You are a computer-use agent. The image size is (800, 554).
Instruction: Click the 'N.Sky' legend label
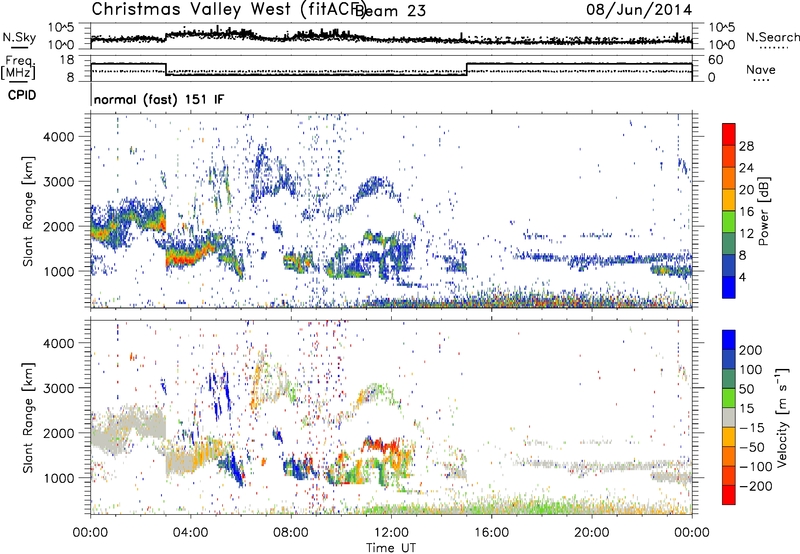point(19,37)
